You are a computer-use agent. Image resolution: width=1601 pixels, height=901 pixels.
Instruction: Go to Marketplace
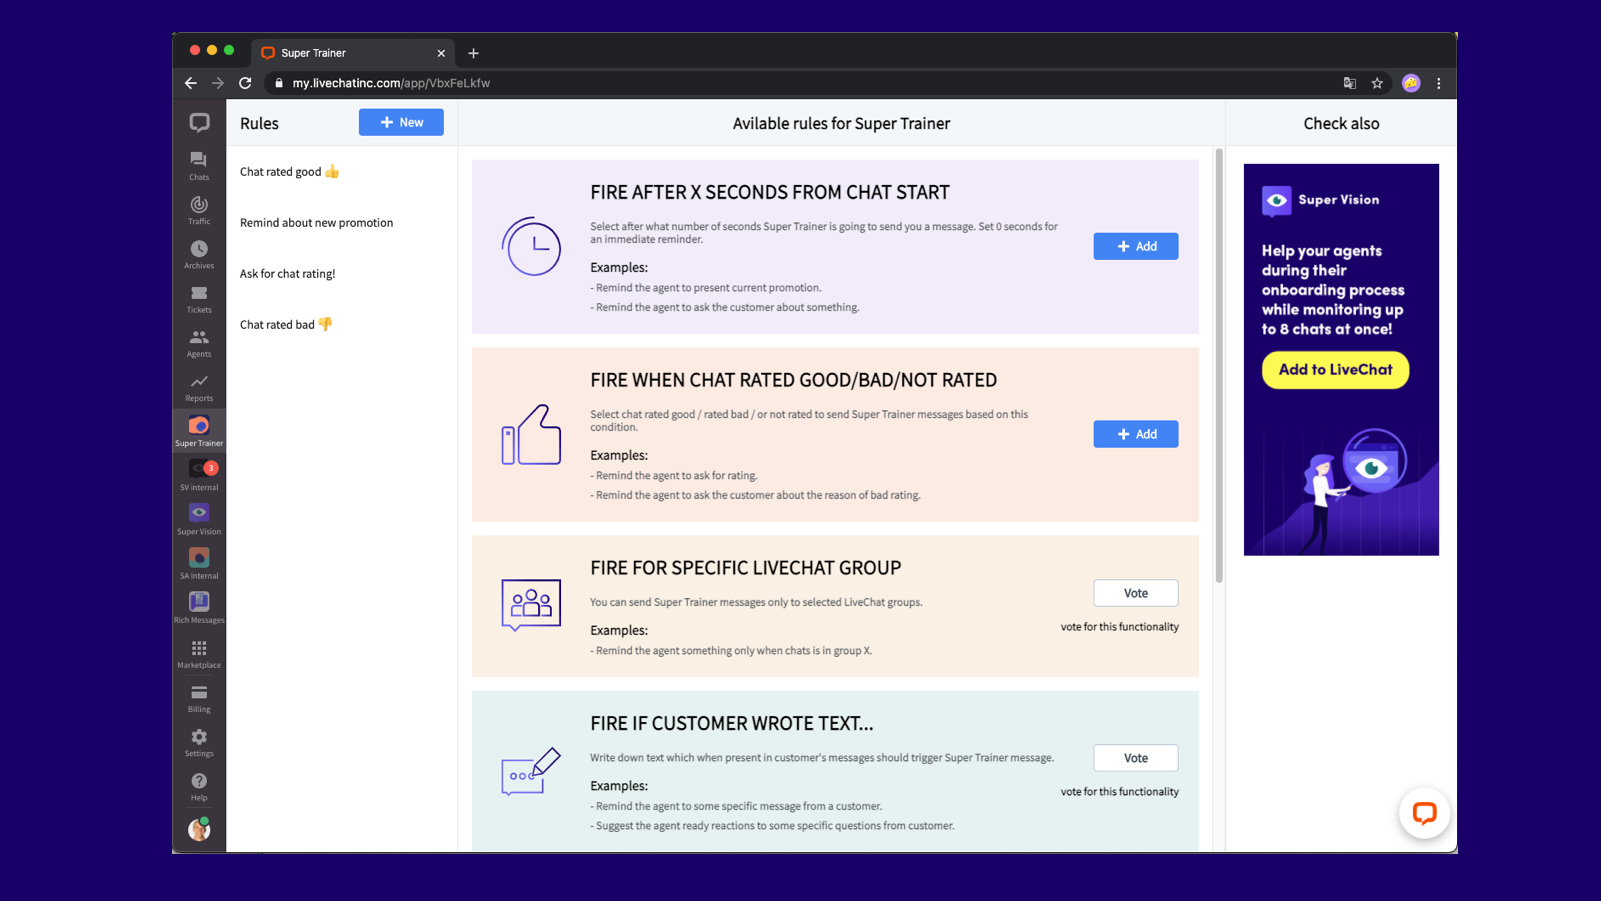(199, 653)
